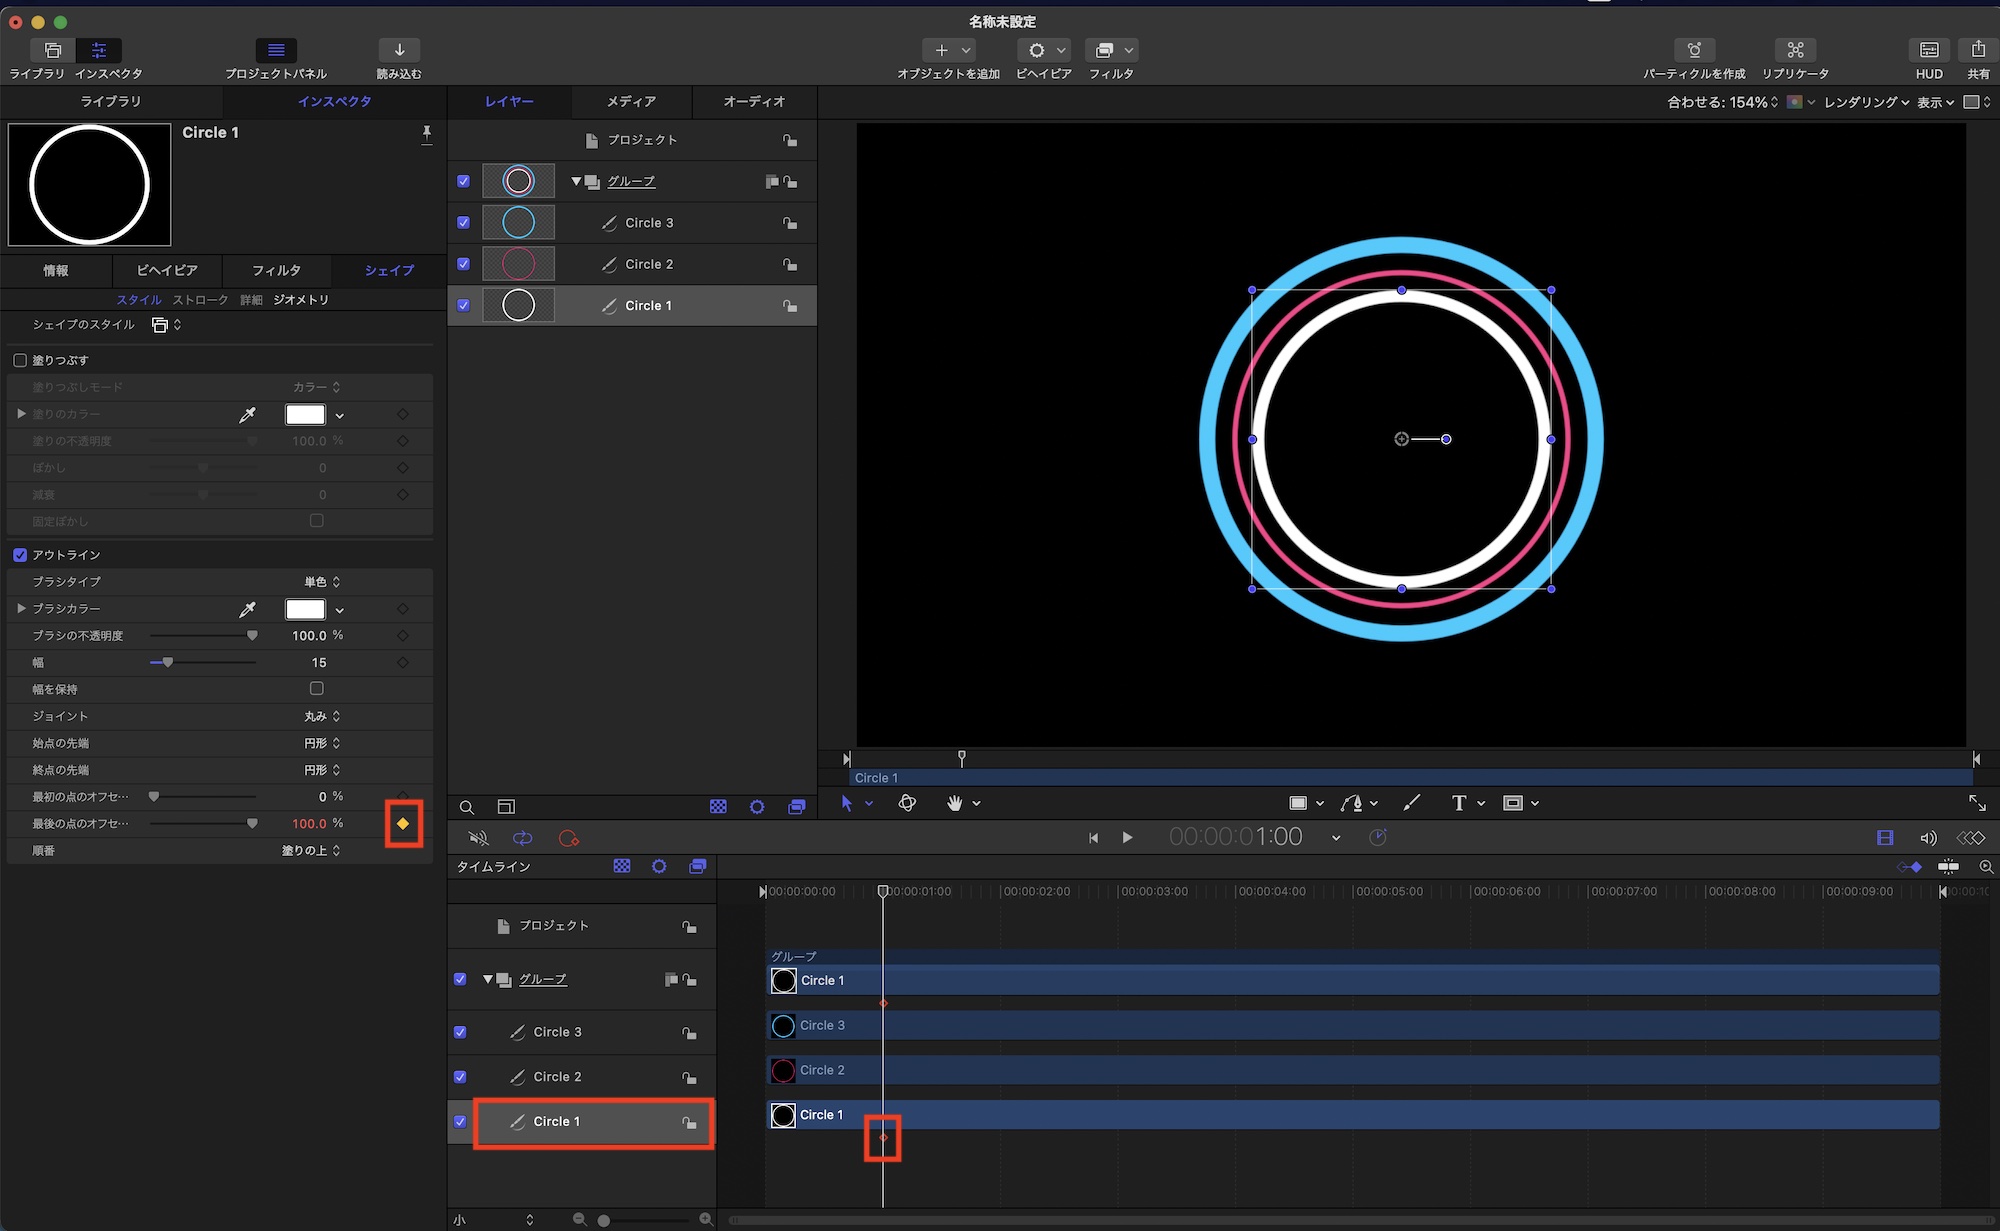Click the eyedropper next to Brush Color (ブラシカラー)
This screenshot has width=2000, height=1231.
(x=247, y=609)
